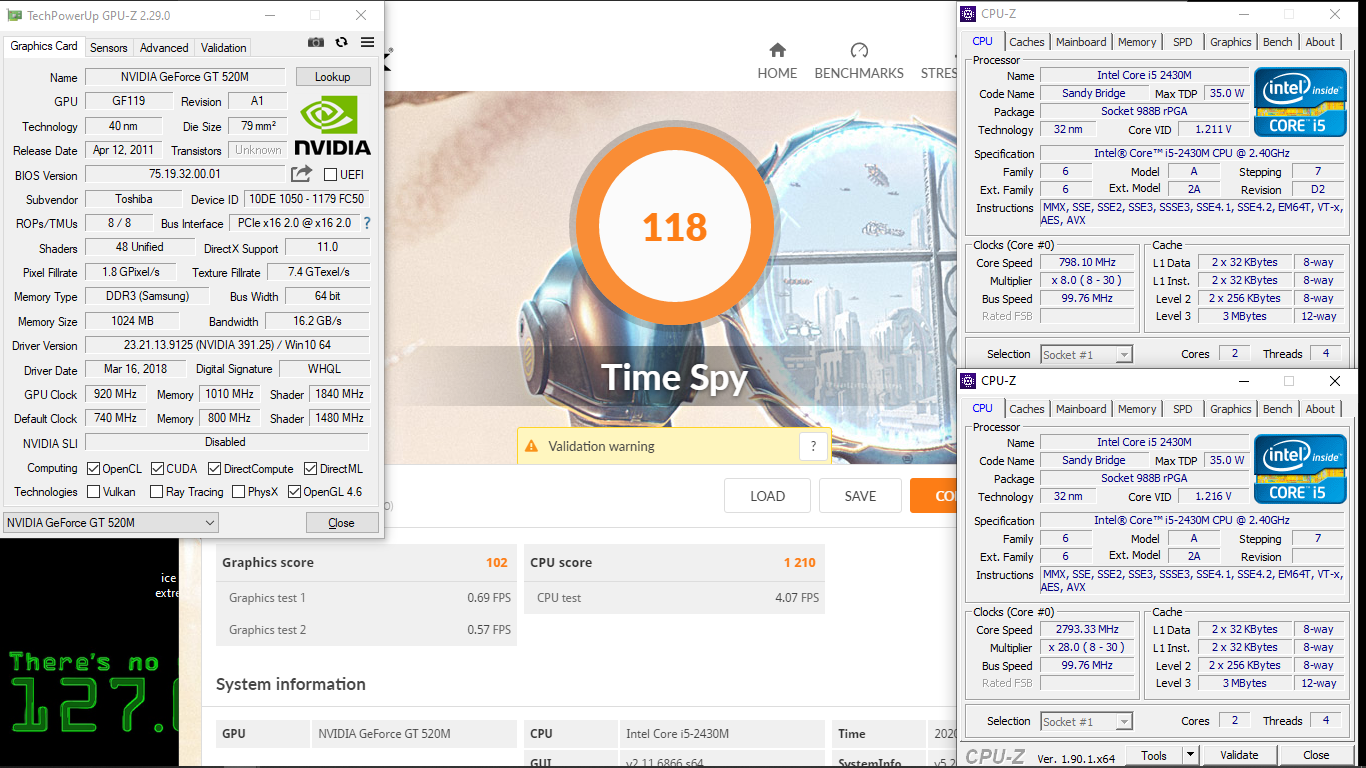
Task: Click CPU test result 4.07 FPS
Action: (796, 597)
